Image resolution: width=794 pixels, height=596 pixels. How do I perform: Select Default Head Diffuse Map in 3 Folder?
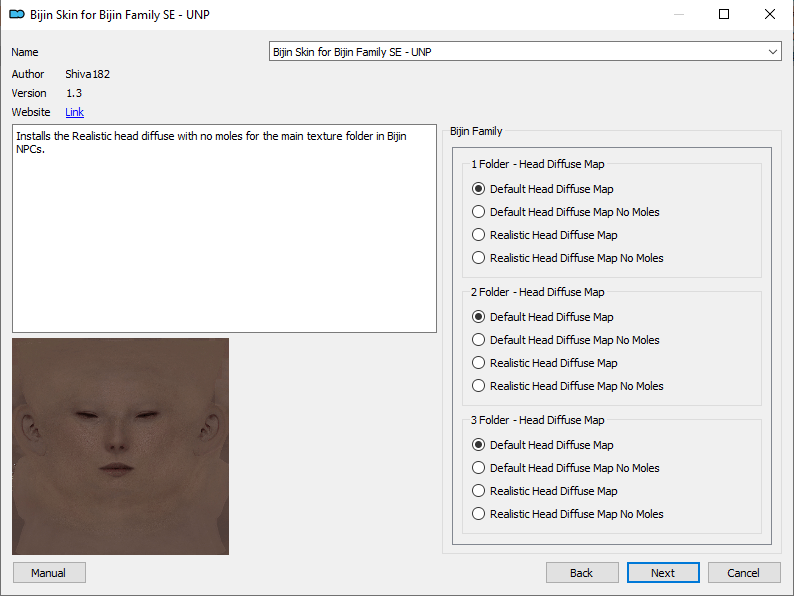pos(542,445)
